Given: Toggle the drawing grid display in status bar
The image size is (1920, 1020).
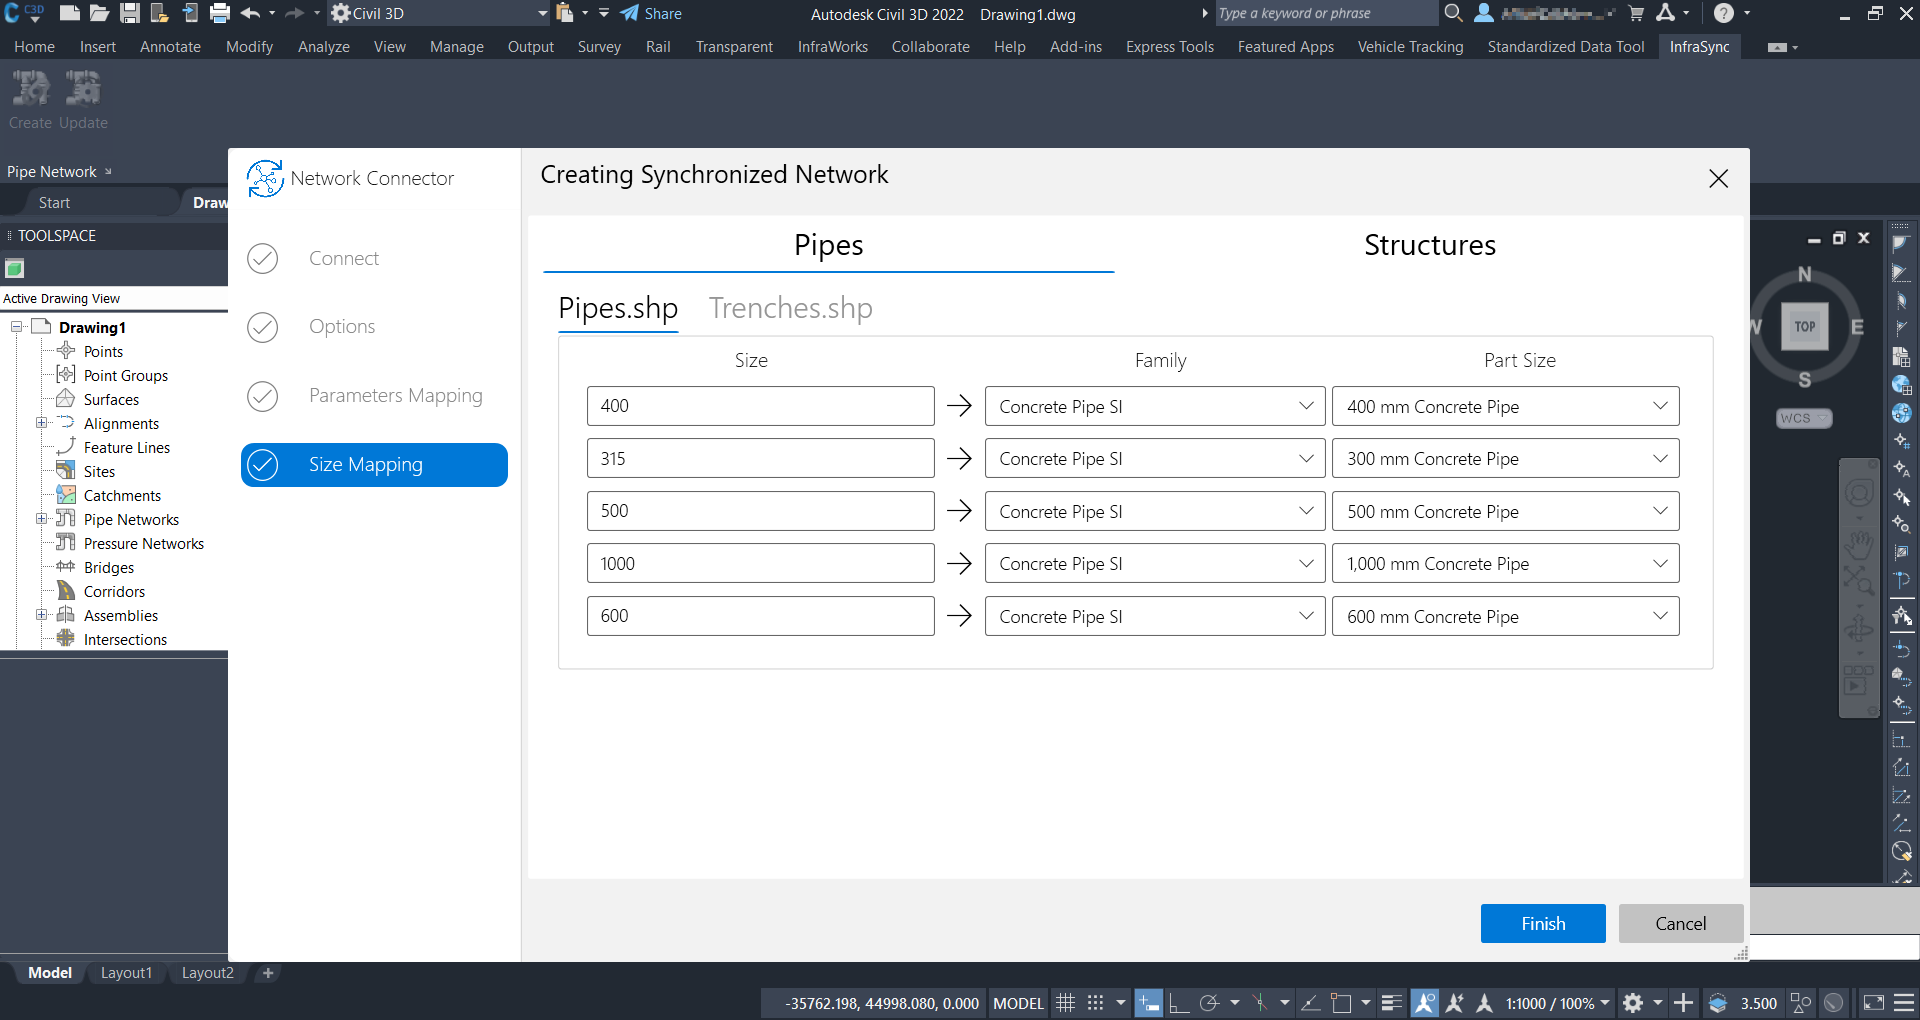Looking at the screenshot, I should 1066,1003.
